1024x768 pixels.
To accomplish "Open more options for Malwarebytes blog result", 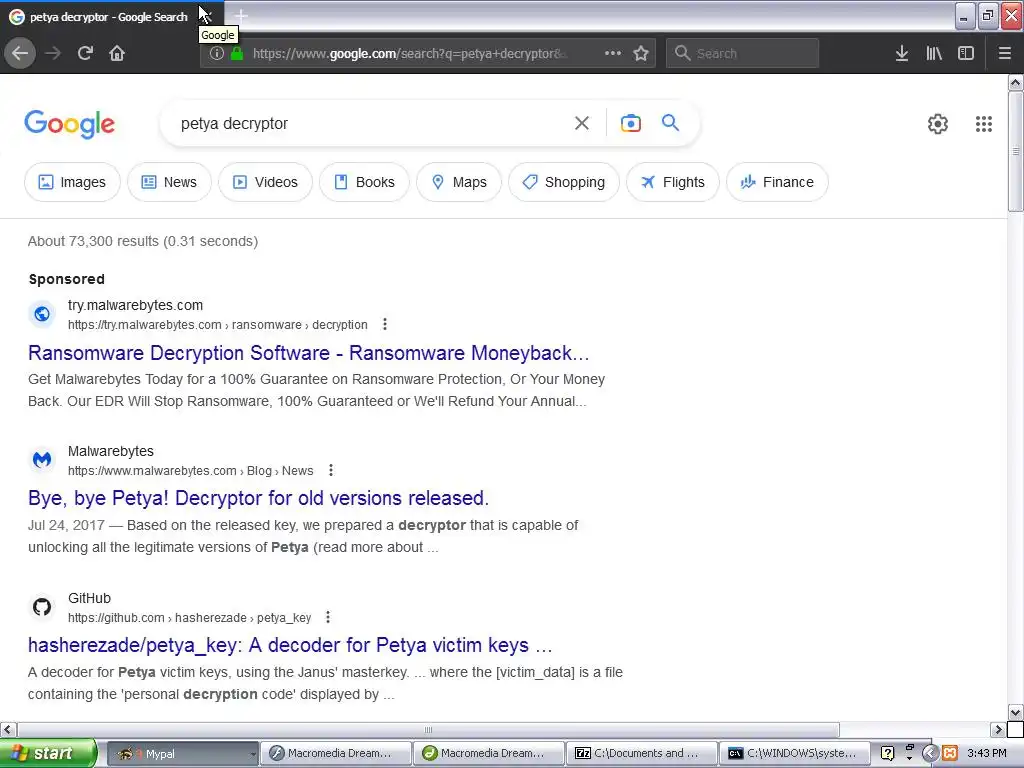I will click(331, 470).
